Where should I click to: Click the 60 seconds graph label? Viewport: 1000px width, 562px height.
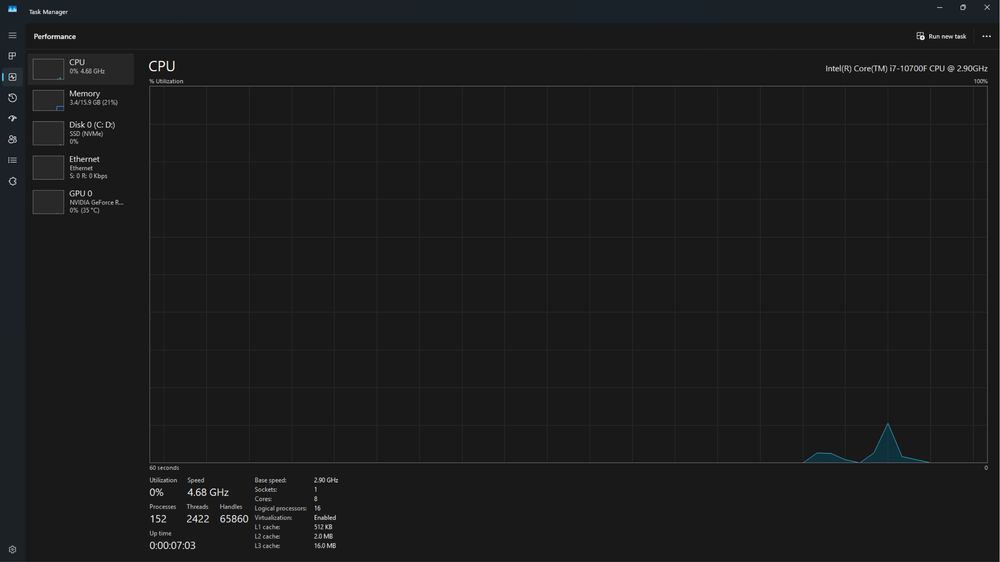click(x=164, y=468)
